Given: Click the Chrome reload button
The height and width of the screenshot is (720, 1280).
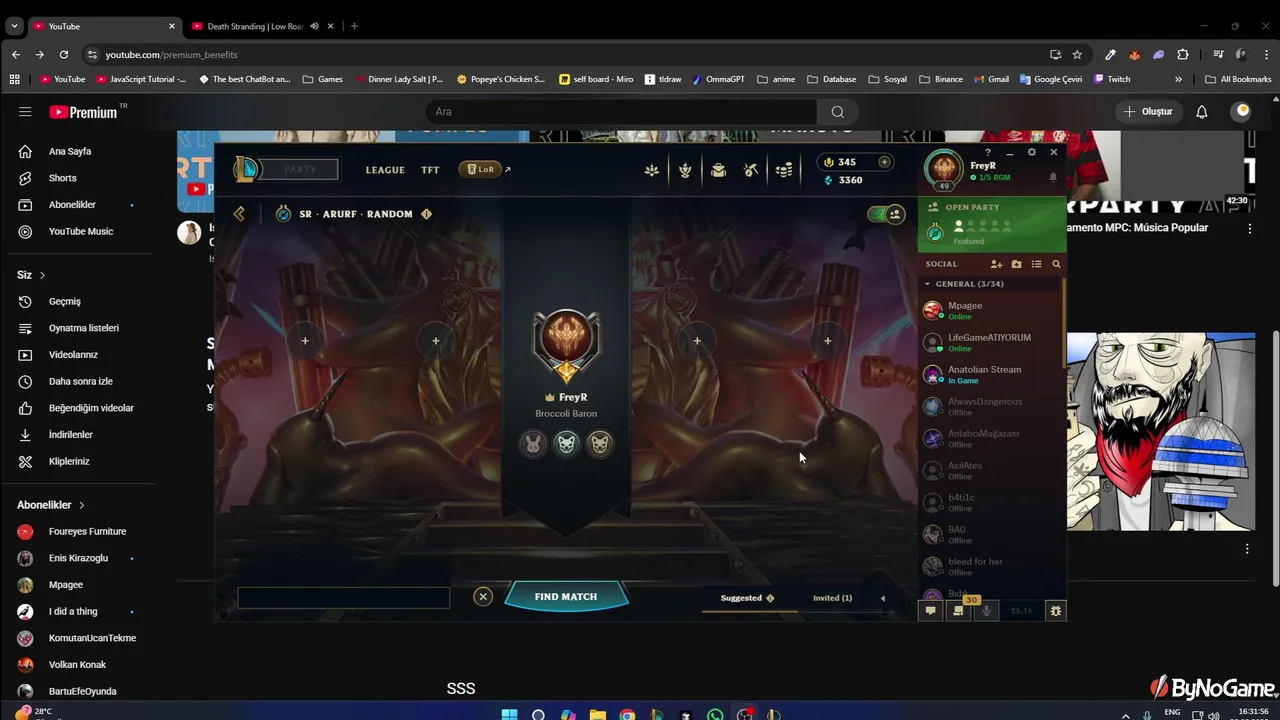Looking at the screenshot, I should 64,54.
